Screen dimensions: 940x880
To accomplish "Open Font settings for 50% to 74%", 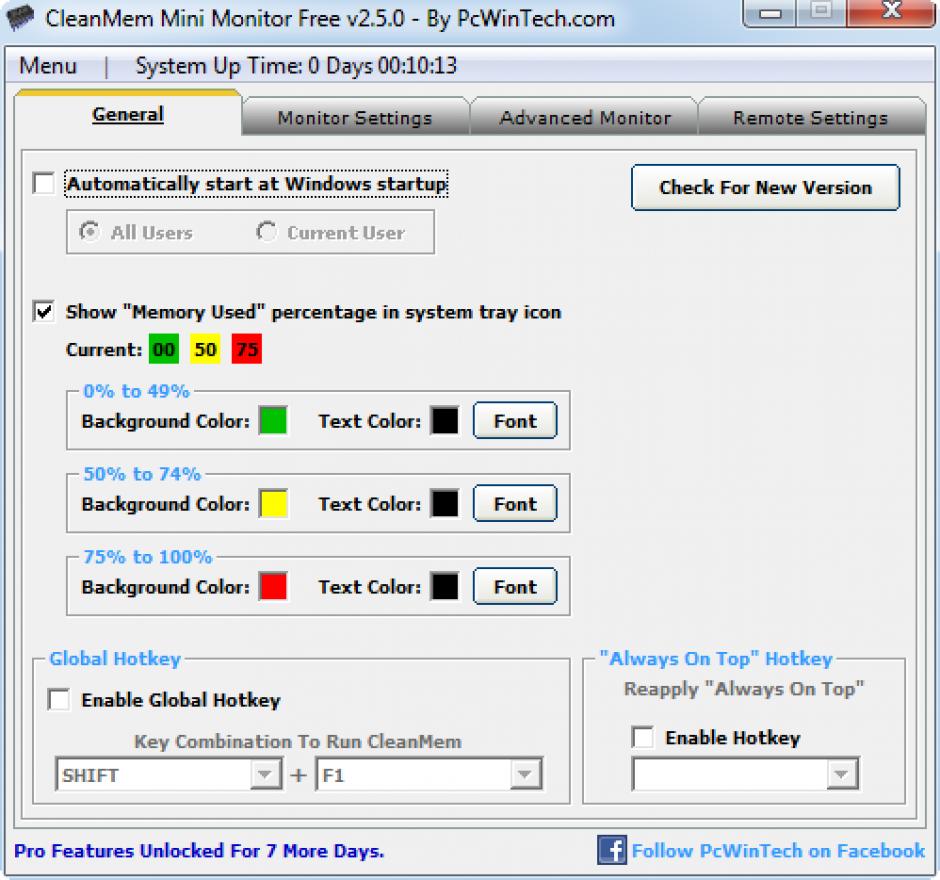I will pyautogui.click(x=515, y=503).
